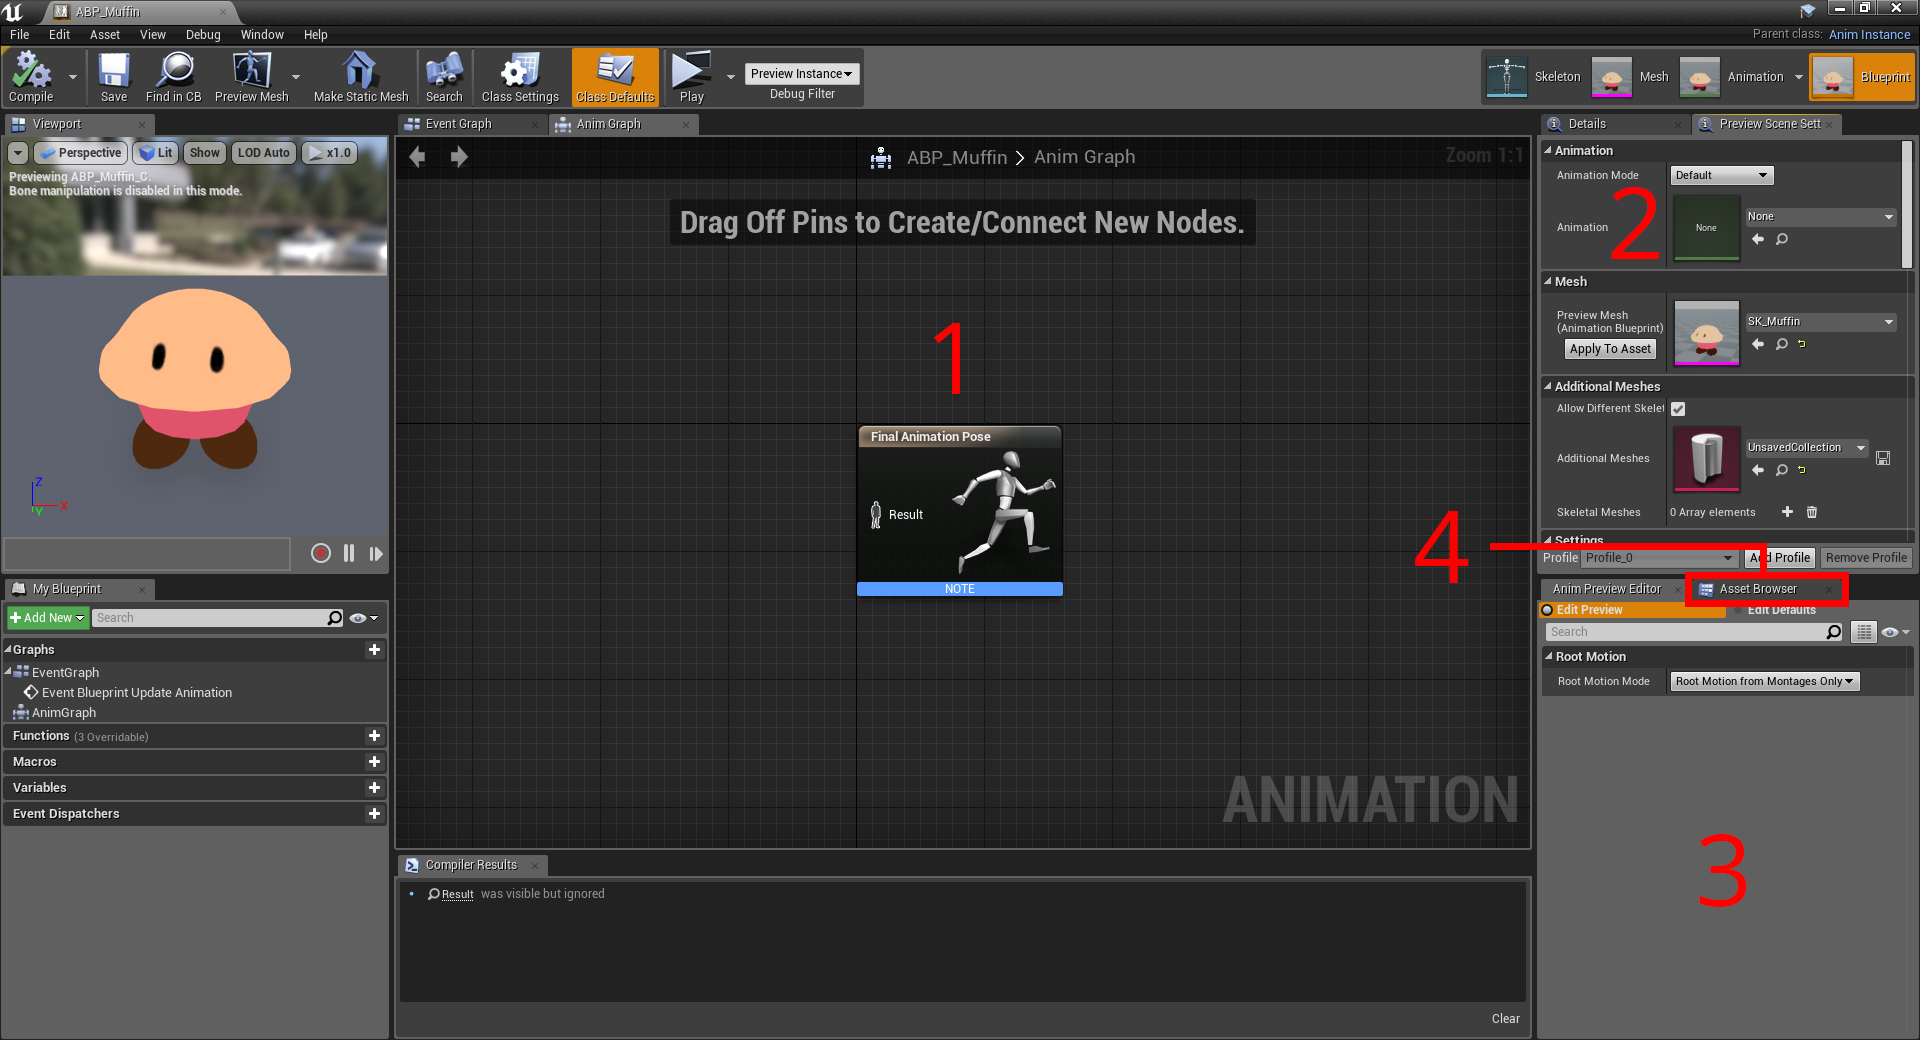Open the Animation Mode Default dropdown
The height and width of the screenshot is (1040, 1920).
[1722, 175]
